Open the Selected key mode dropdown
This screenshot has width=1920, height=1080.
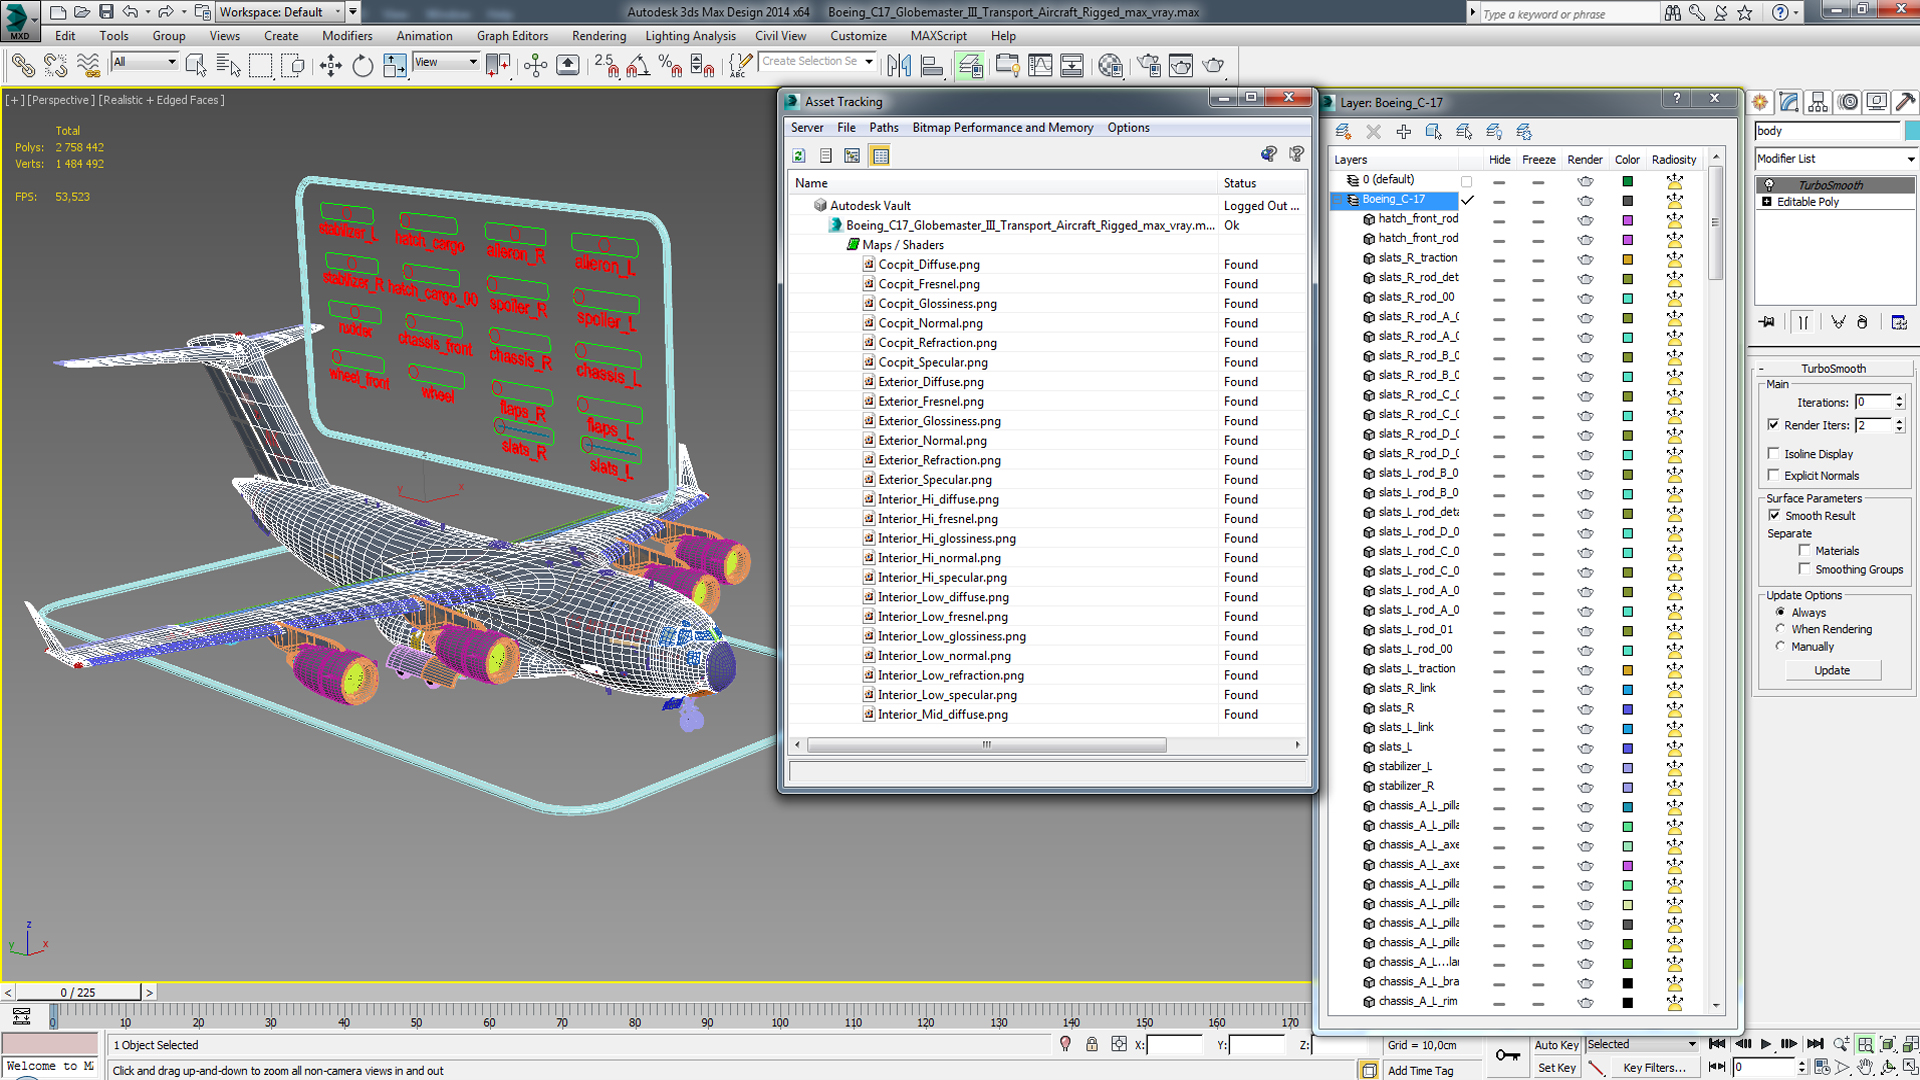pos(1642,1044)
